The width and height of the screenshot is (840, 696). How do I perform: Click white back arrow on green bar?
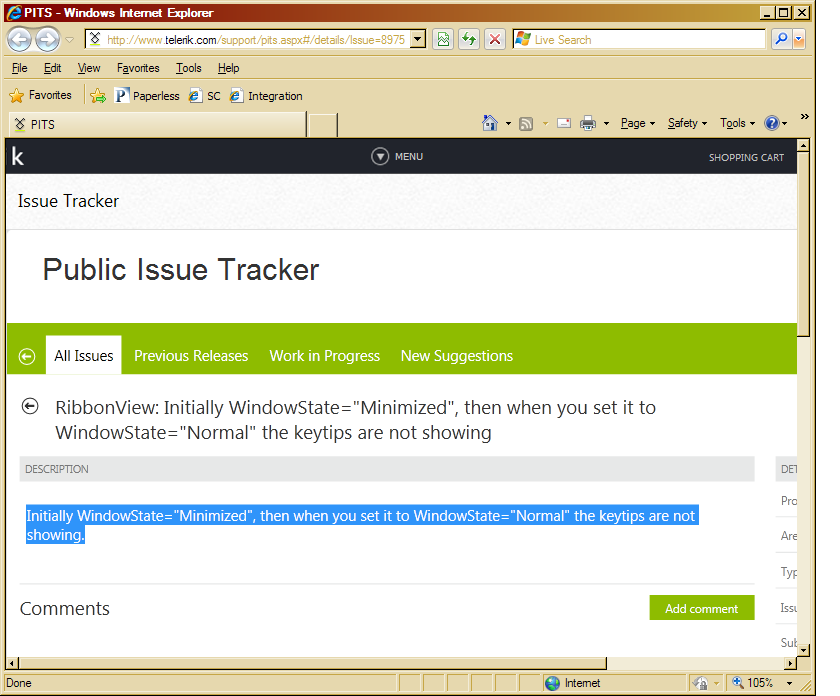click(x=27, y=356)
